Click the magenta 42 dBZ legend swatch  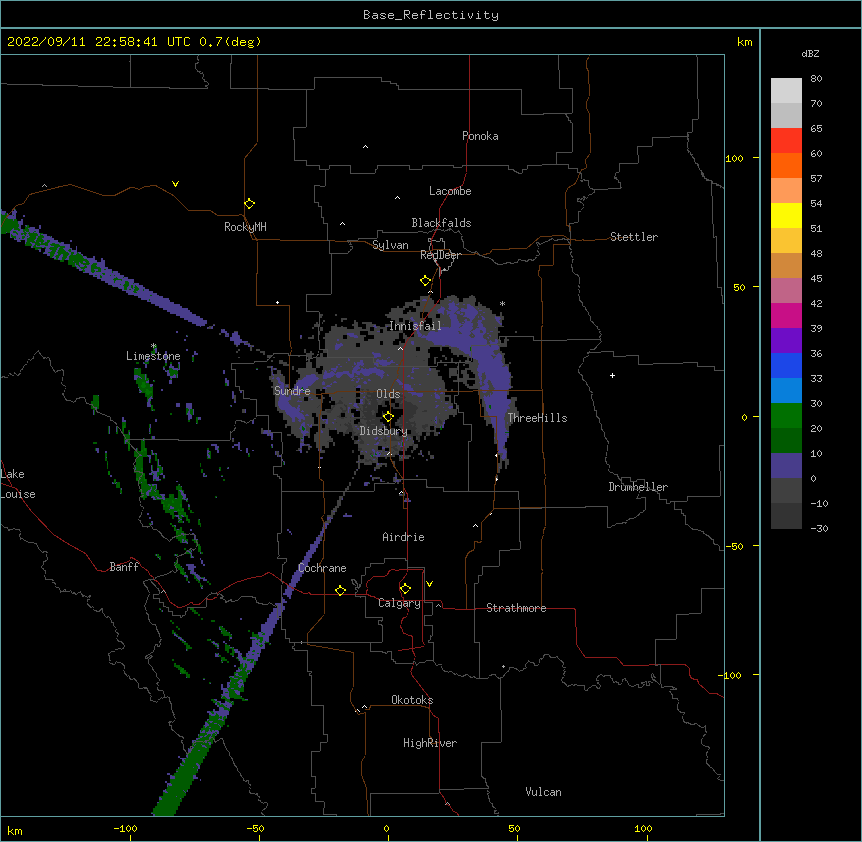tap(786, 315)
